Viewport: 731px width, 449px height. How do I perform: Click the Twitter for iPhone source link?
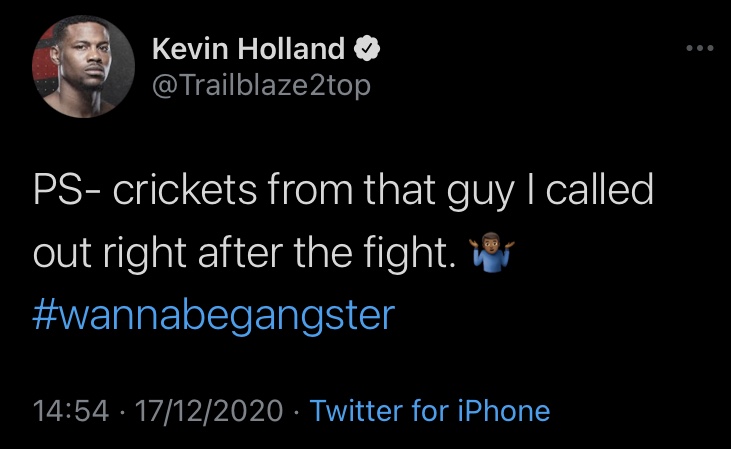[430, 411]
